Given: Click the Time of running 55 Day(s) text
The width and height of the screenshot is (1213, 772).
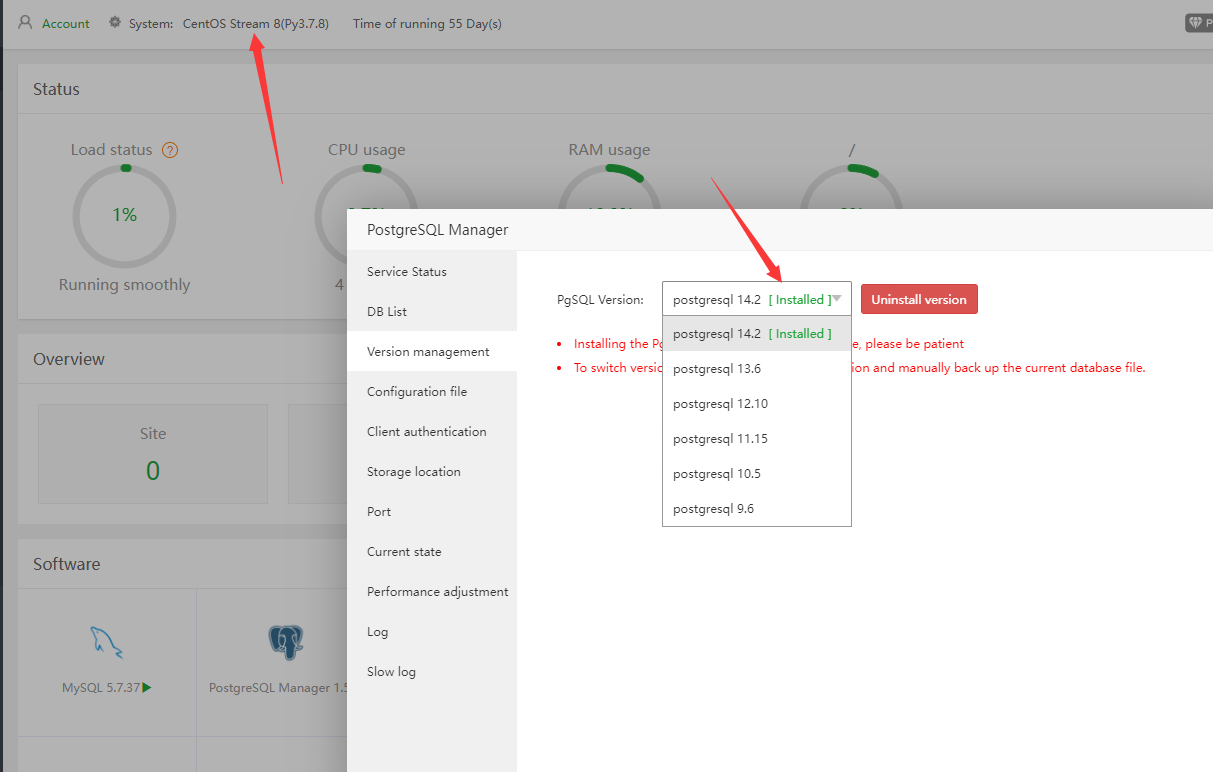Looking at the screenshot, I should click(427, 23).
